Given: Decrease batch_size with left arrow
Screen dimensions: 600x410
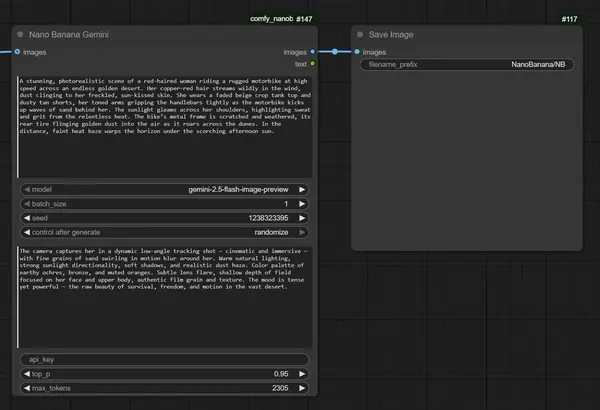Looking at the screenshot, I should pos(27,204).
